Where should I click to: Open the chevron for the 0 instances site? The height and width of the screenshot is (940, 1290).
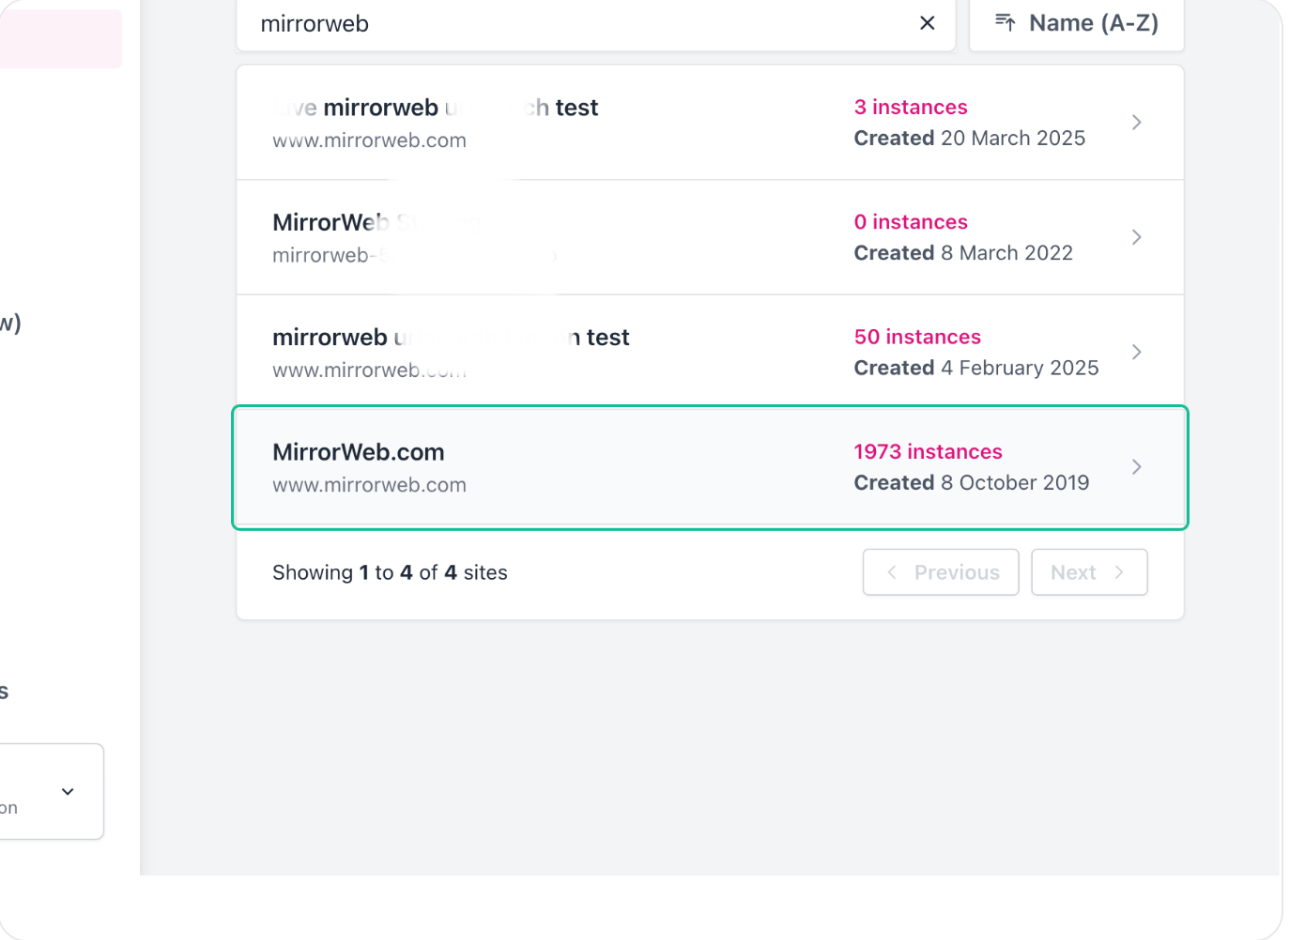coord(1136,237)
